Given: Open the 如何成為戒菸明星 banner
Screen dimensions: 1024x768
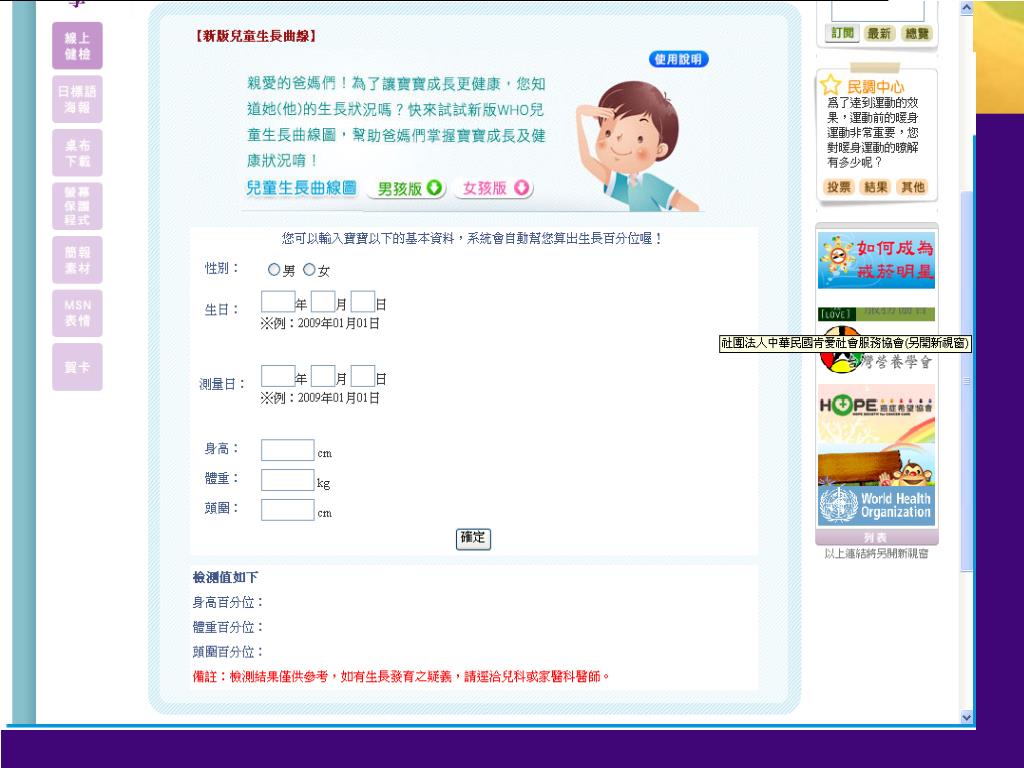Looking at the screenshot, I should coord(876,260).
